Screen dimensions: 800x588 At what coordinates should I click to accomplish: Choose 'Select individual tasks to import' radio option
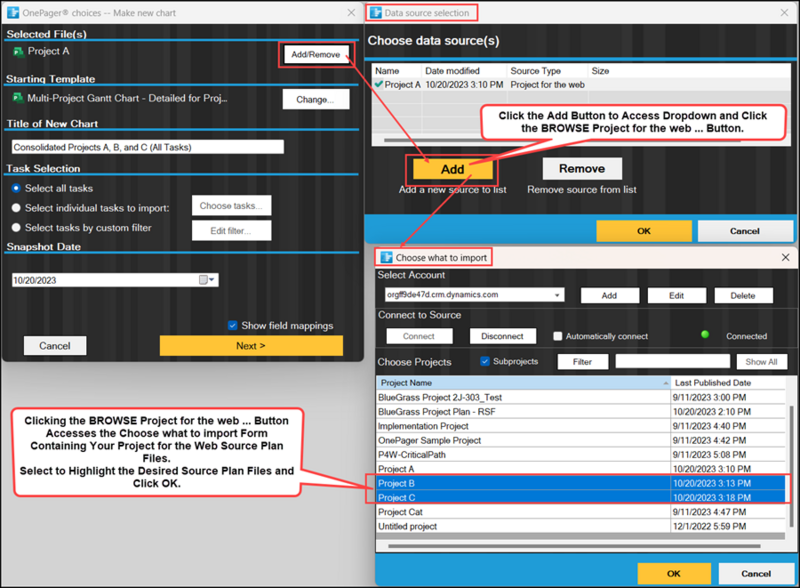coord(16,208)
